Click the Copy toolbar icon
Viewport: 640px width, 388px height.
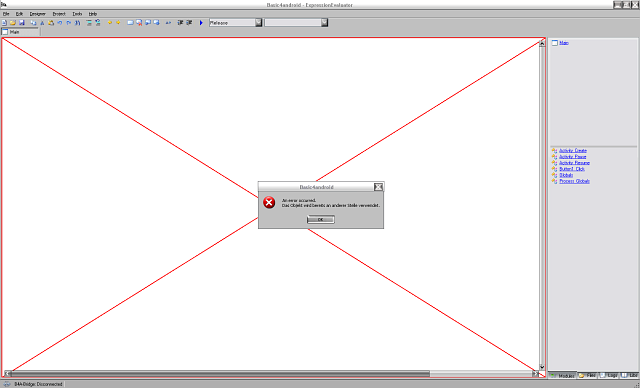pos(33,23)
